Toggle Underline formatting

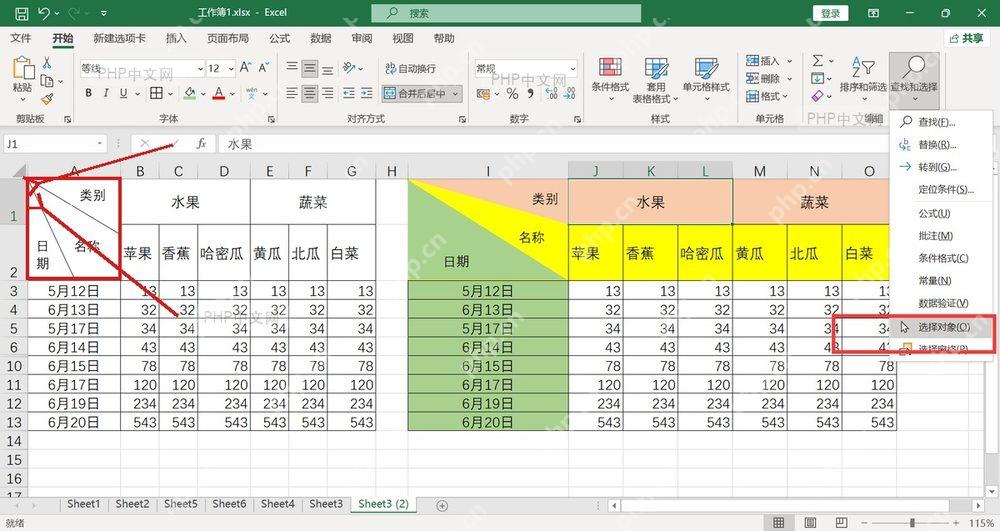coord(123,93)
